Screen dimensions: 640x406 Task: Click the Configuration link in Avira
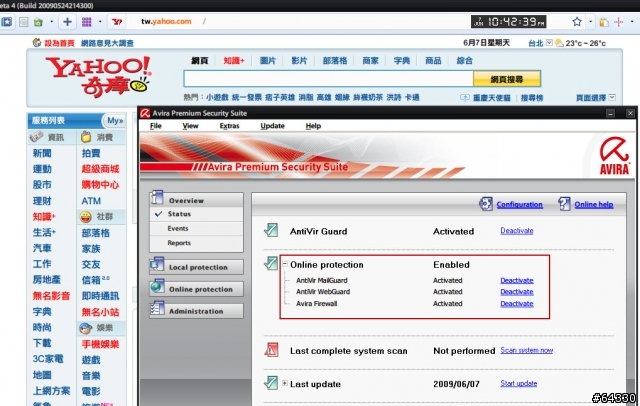coord(520,204)
